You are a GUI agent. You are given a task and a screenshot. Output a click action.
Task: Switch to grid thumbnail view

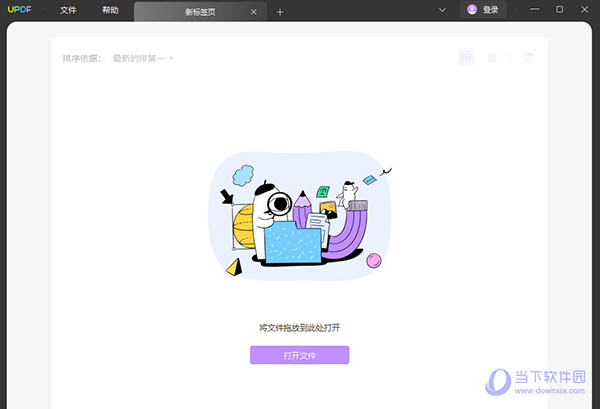point(492,58)
